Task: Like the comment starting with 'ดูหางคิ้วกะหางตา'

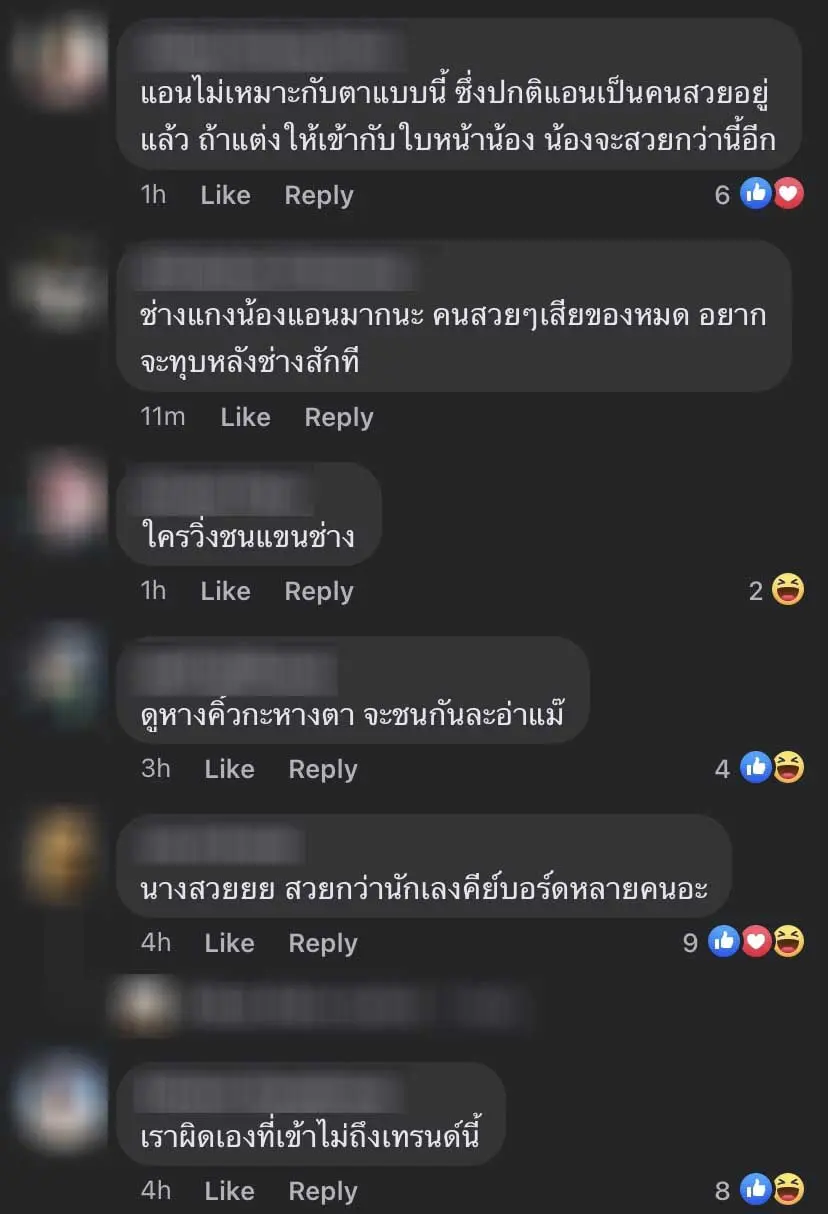Action: (x=229, y=768)
